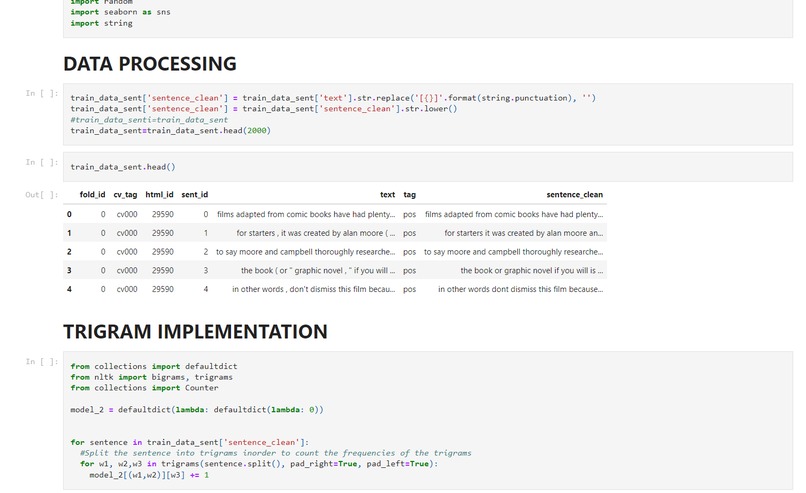Click the trigram code cell importing defaultdict
This screenshot has width=806, height=493.
(428, 421)
